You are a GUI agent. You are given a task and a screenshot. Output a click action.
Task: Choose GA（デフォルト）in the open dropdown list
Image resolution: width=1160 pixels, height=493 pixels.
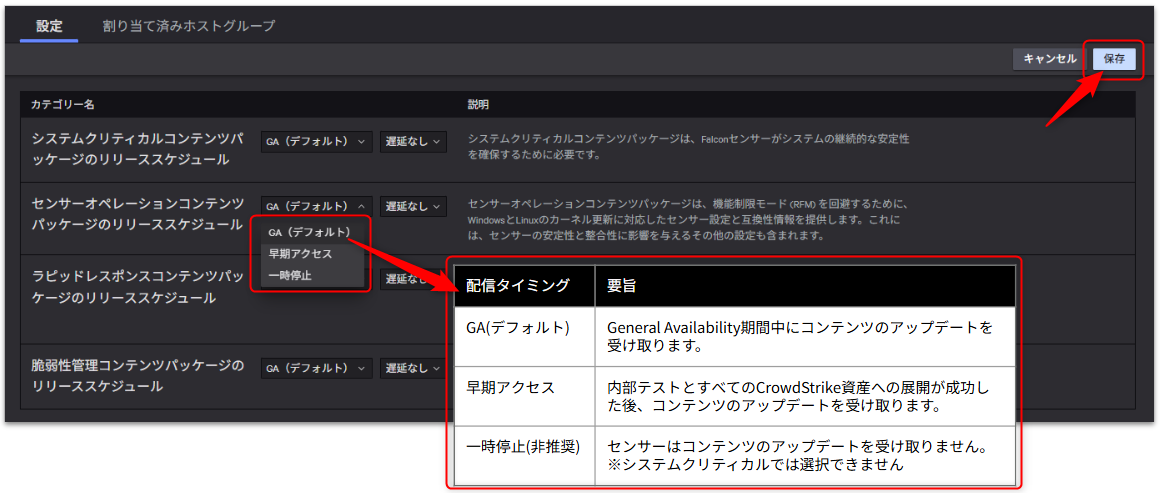(x=310, y=232)
